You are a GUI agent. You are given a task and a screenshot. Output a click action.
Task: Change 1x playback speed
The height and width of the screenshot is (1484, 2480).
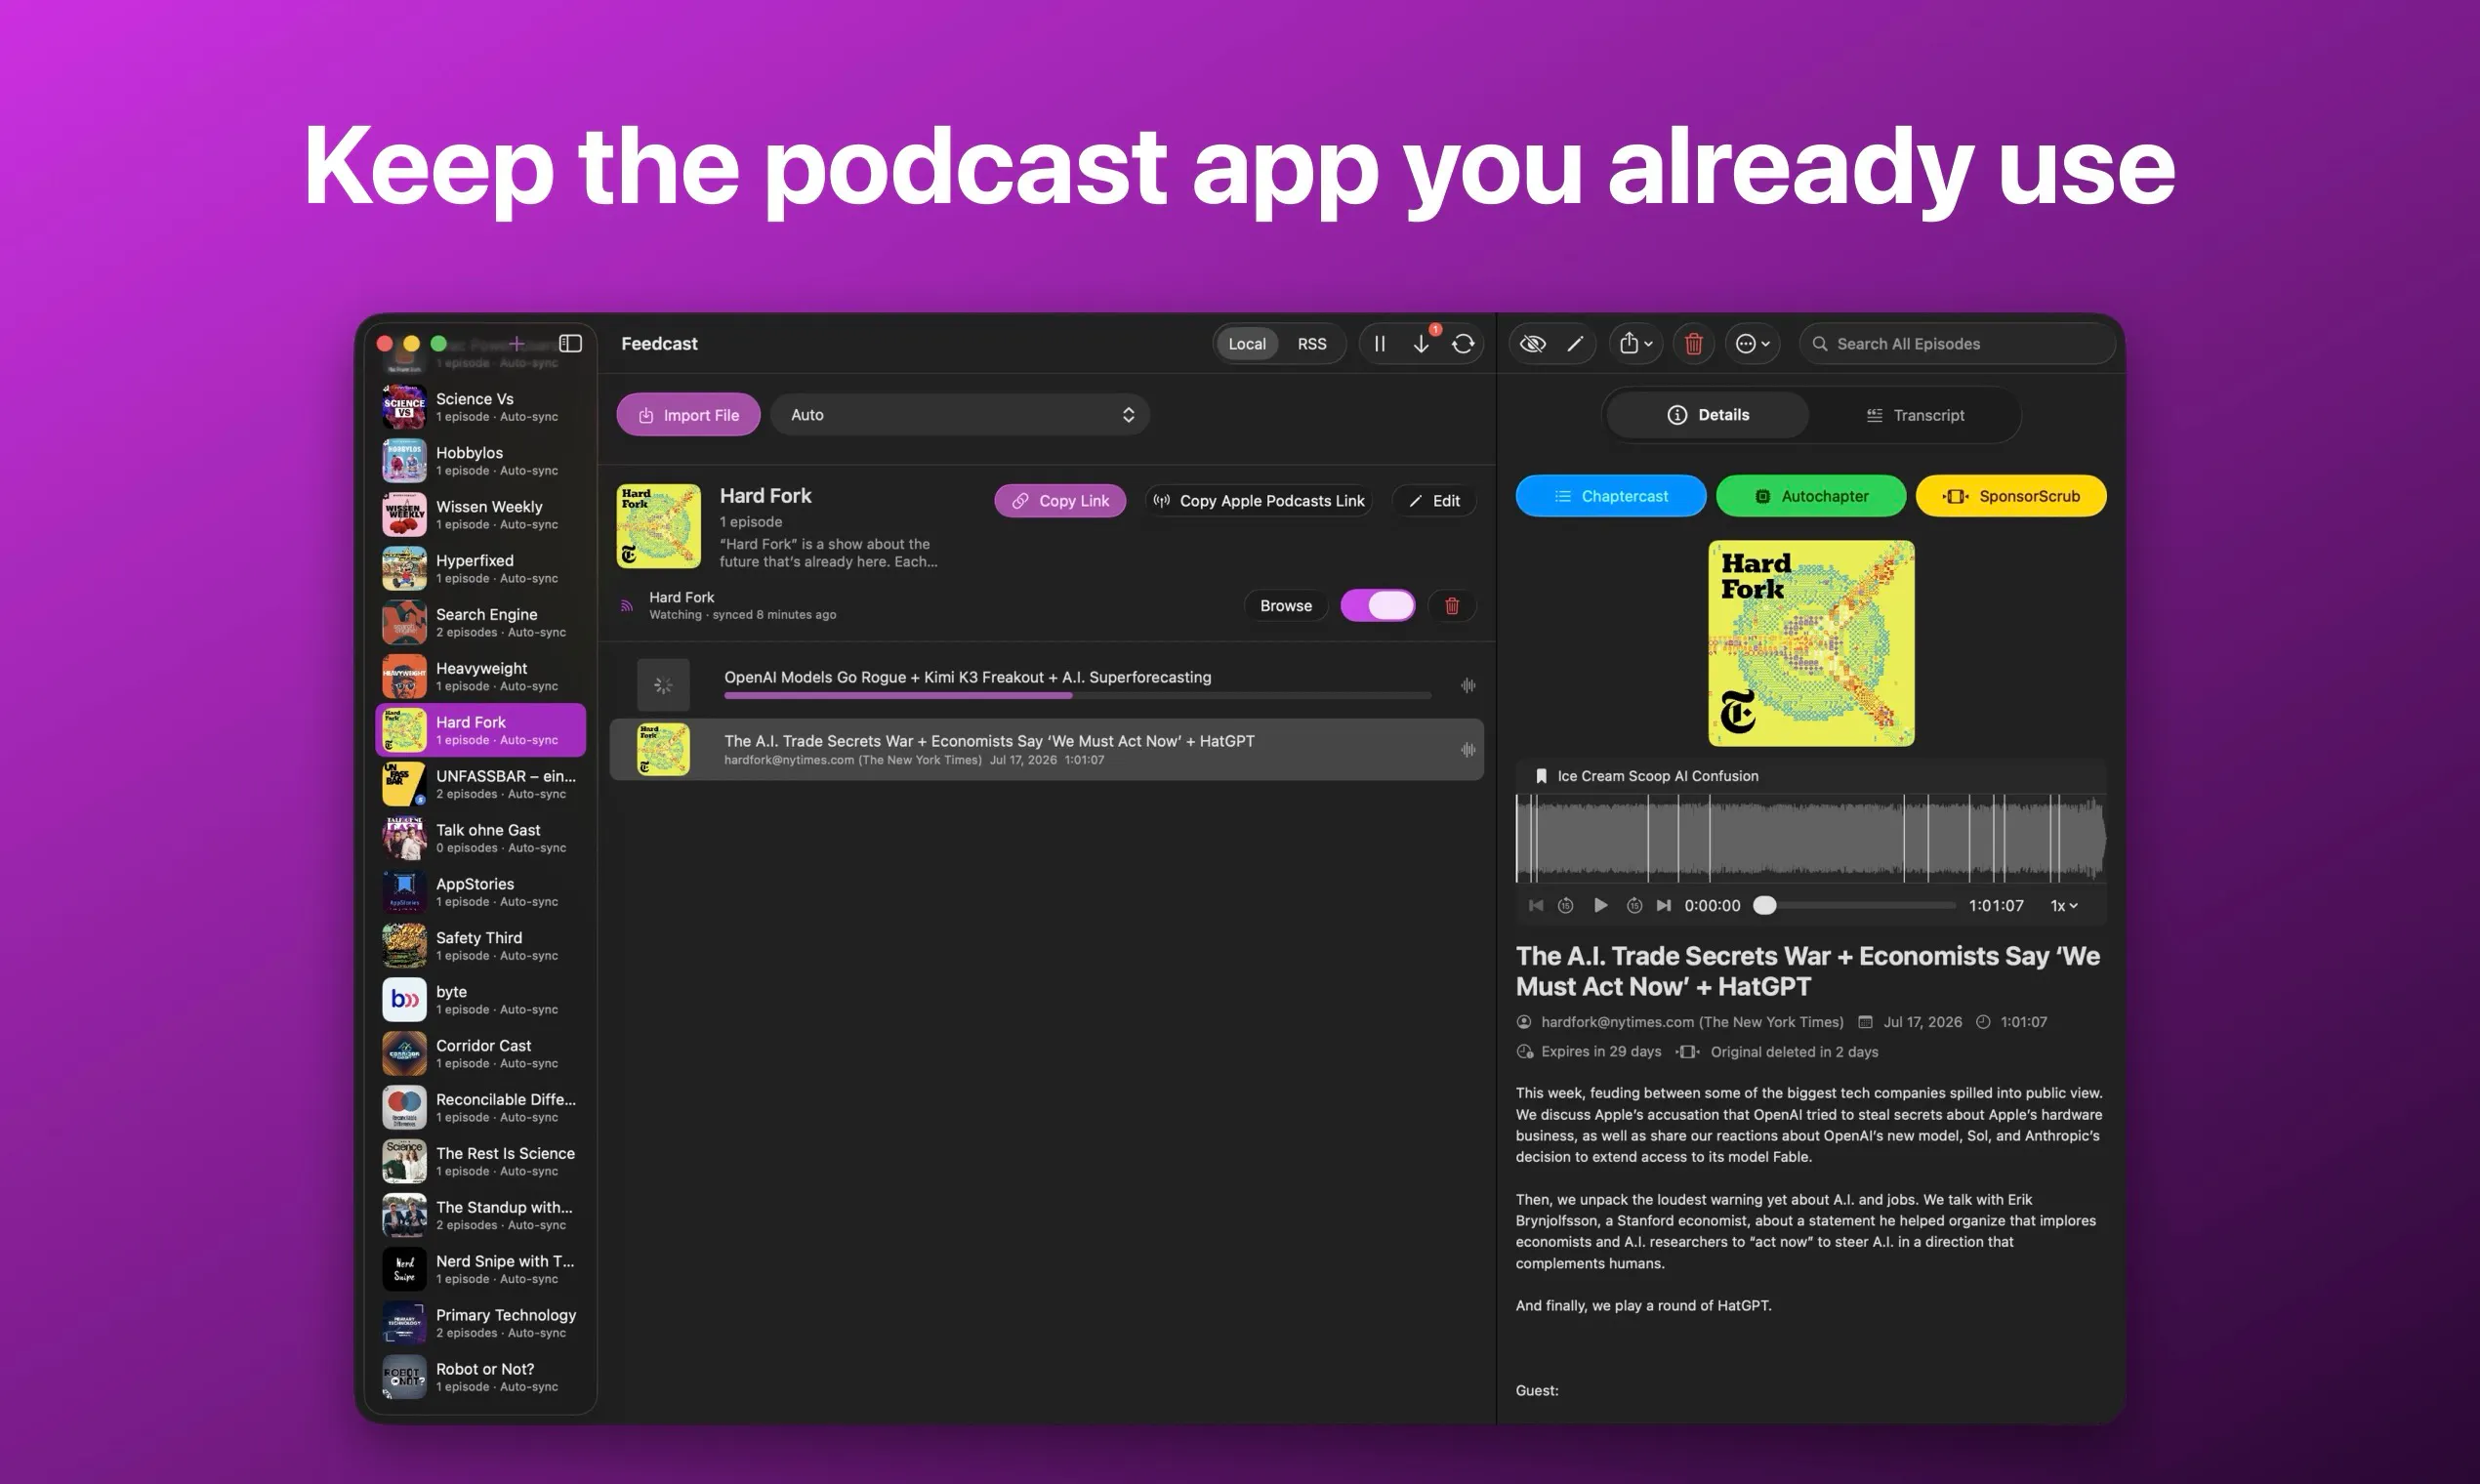tap(2064, 905)
